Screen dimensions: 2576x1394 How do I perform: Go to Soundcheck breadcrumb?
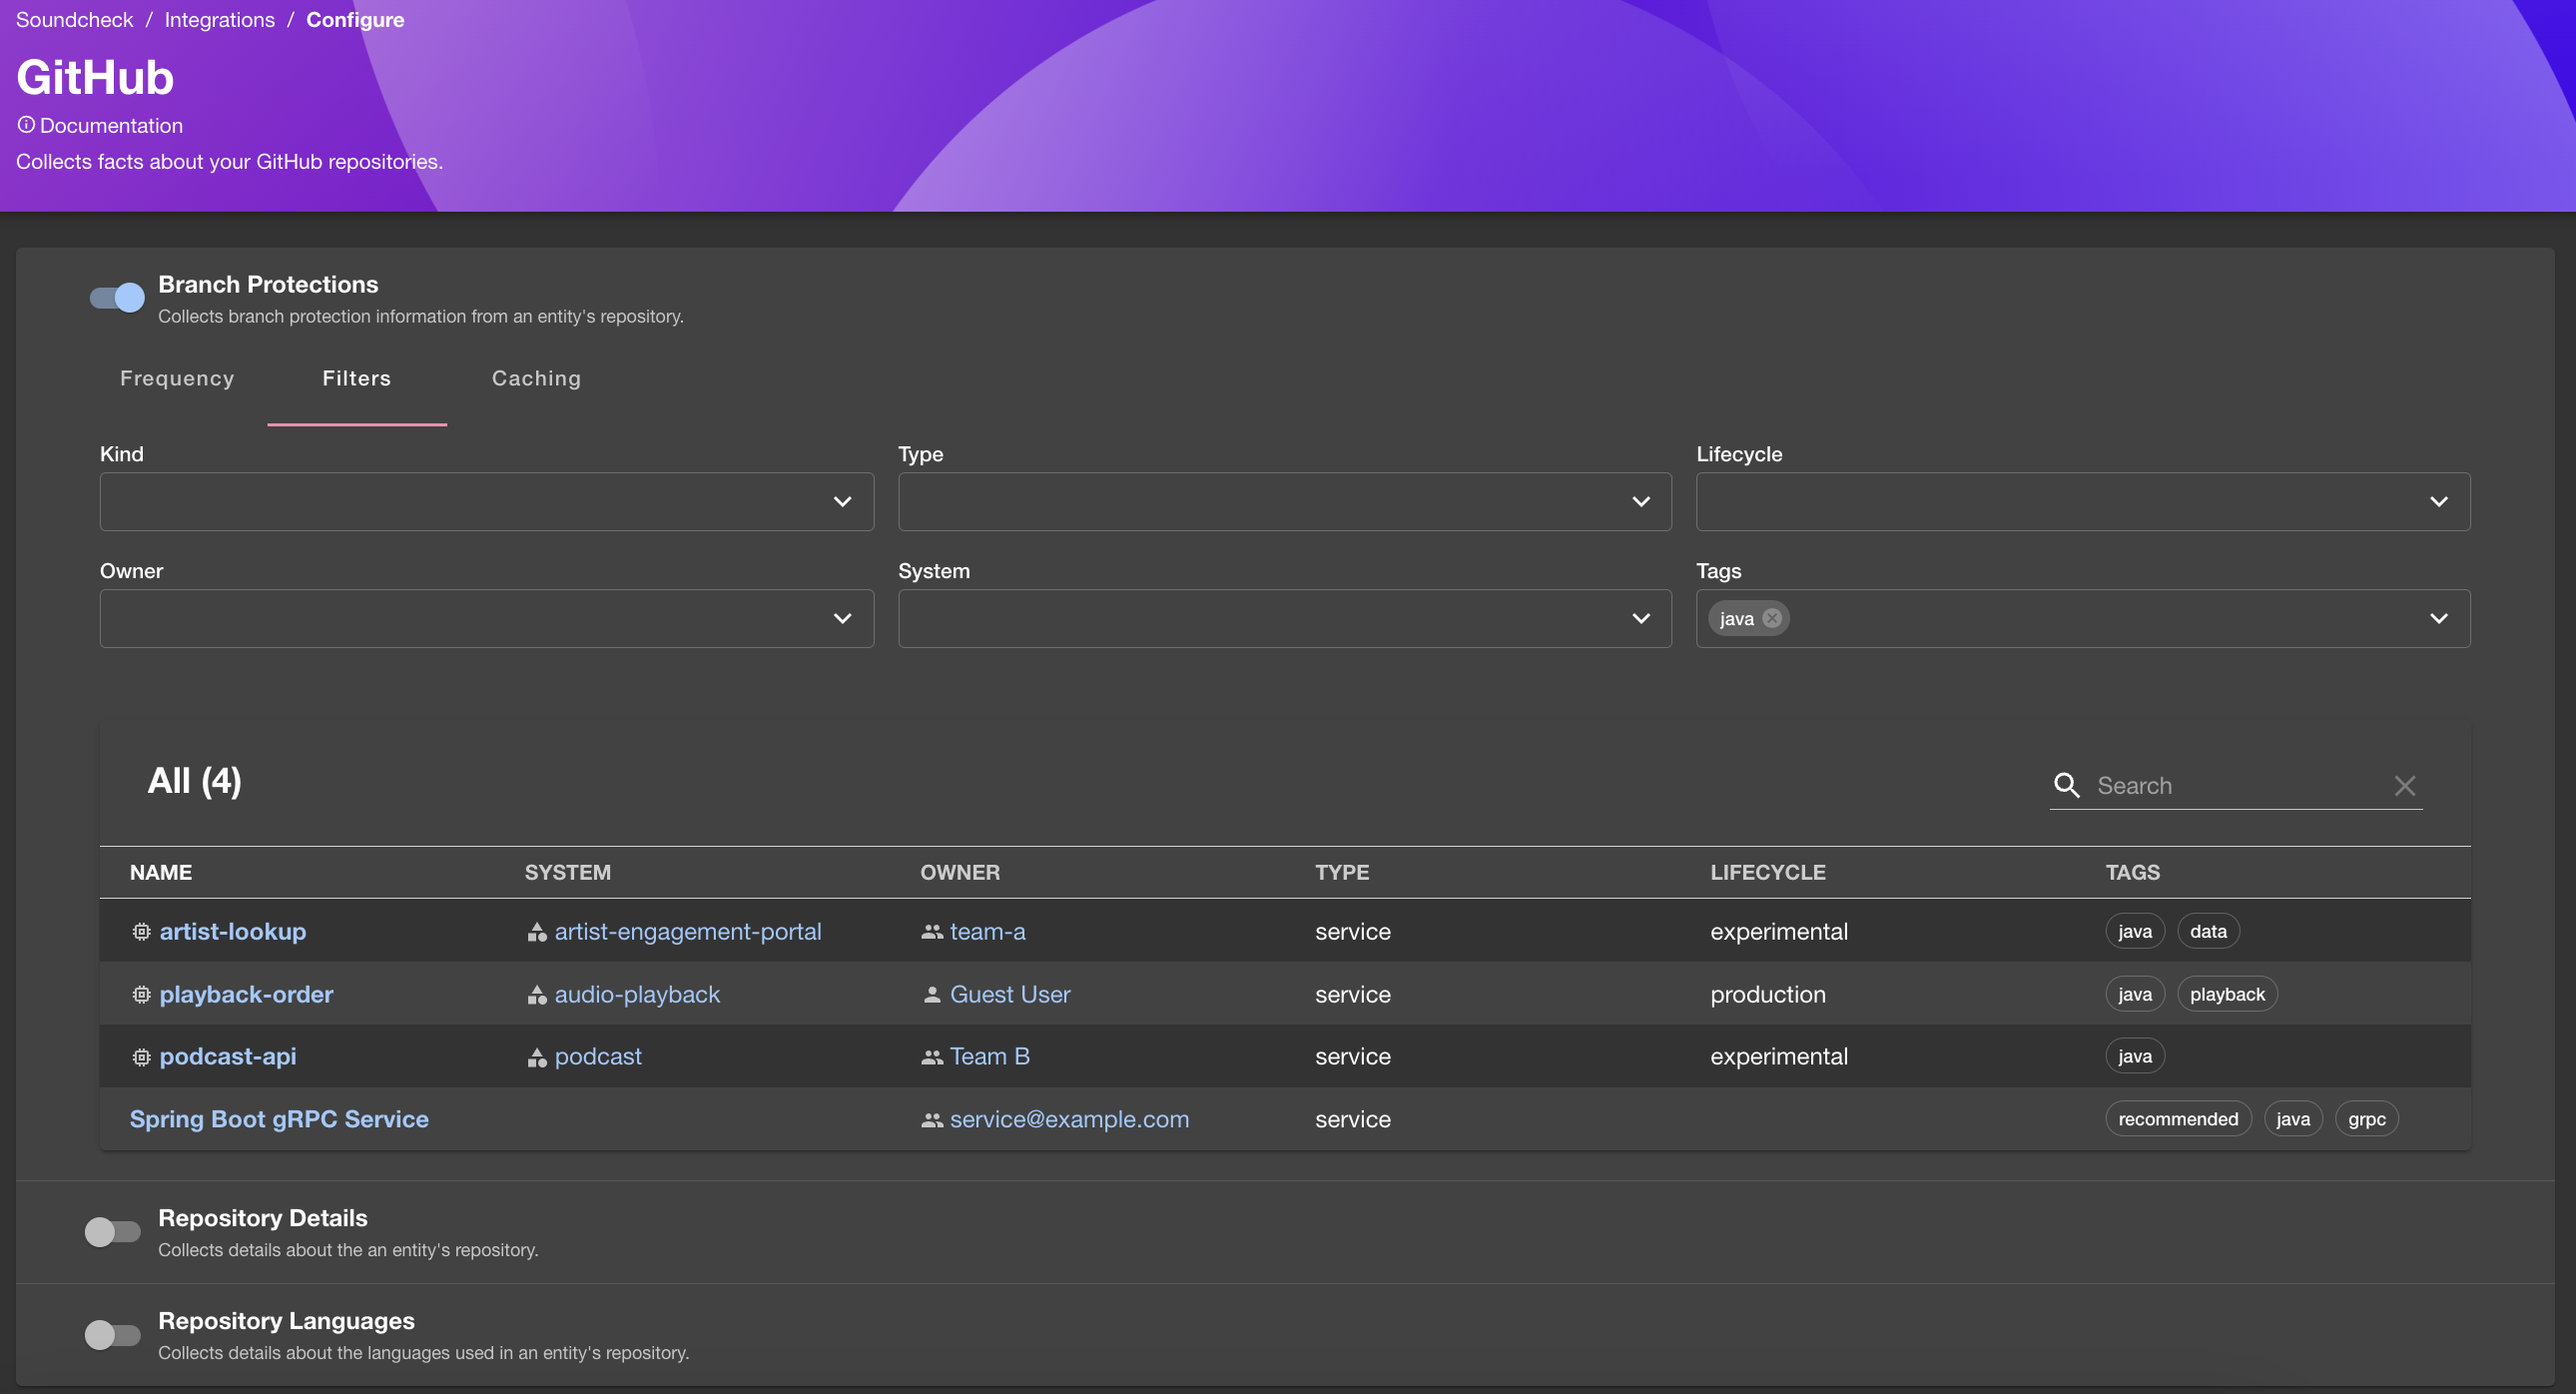(x=75, y=20)
